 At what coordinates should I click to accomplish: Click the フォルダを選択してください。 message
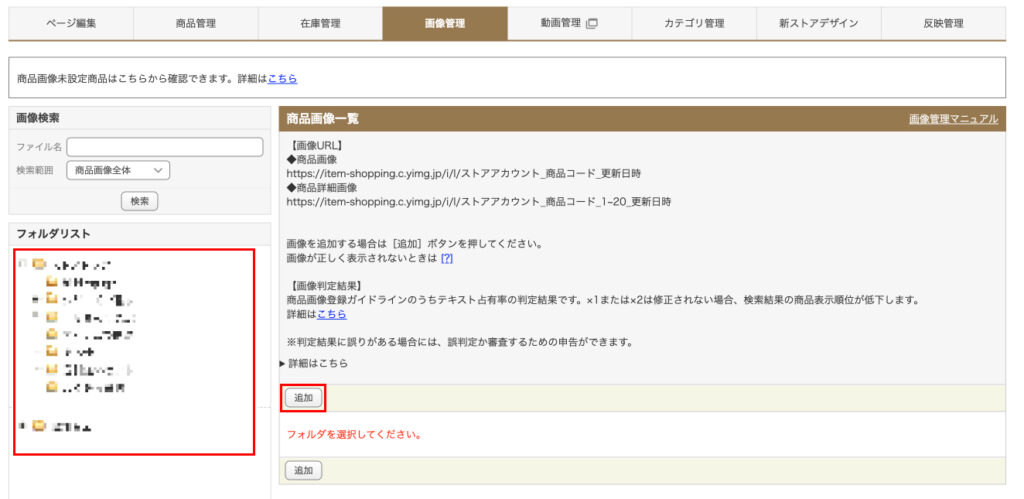point(353,434)
